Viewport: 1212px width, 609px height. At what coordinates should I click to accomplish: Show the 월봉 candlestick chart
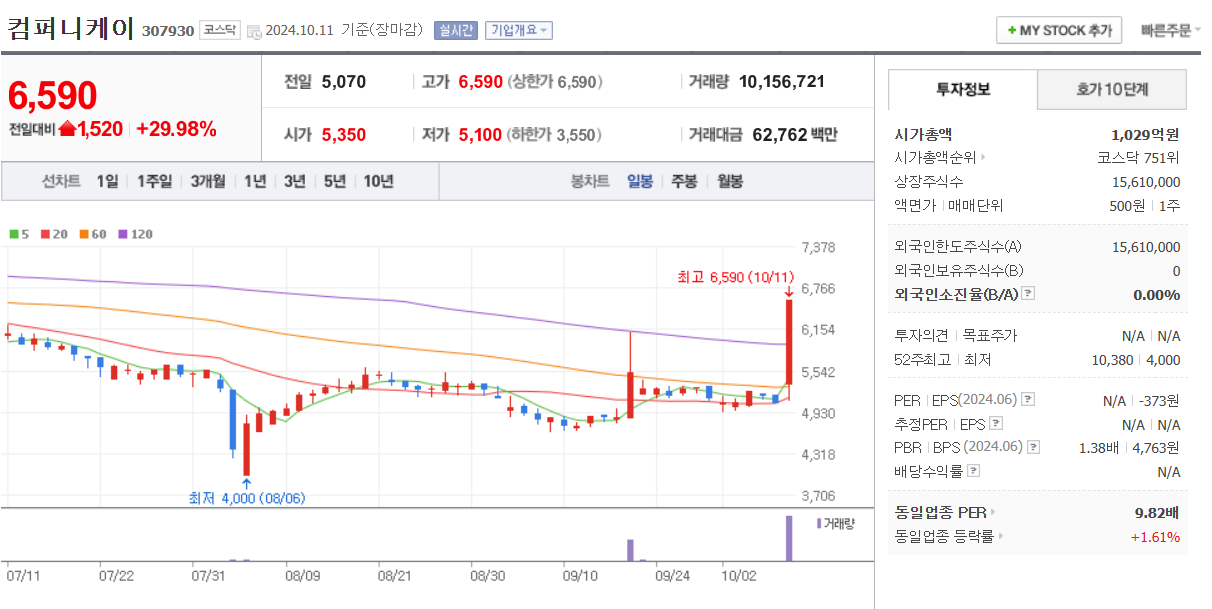click(x=730, y=181)
